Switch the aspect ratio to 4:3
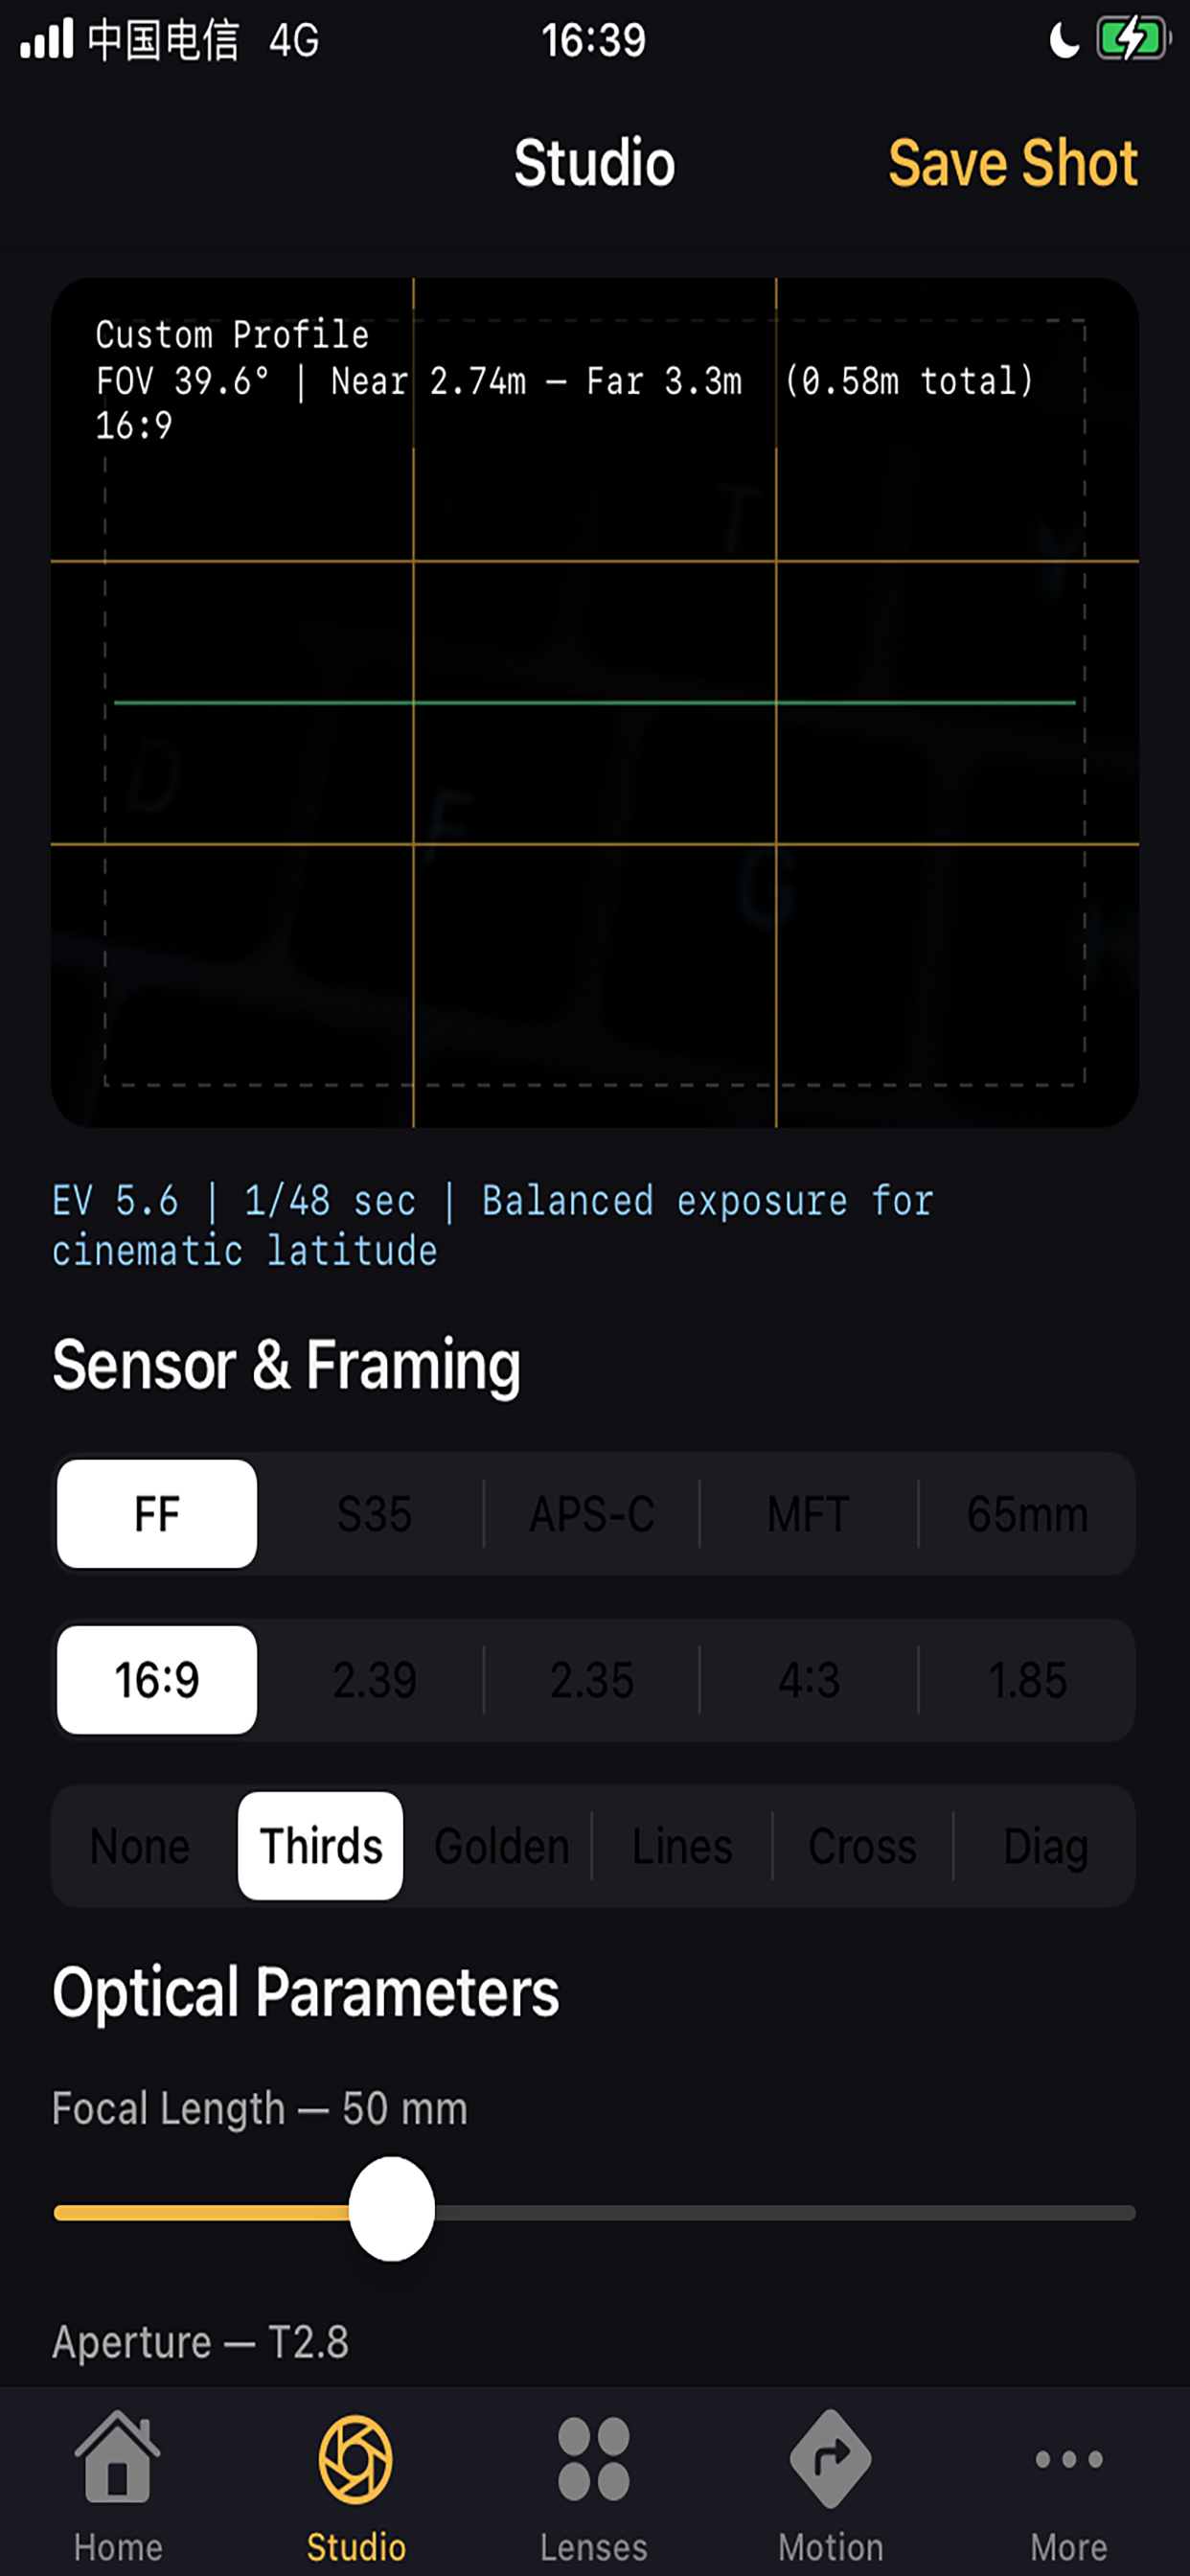The height and width of the screenshot is (2576, 1190). pyautogui.click(x=809, y=1680)
